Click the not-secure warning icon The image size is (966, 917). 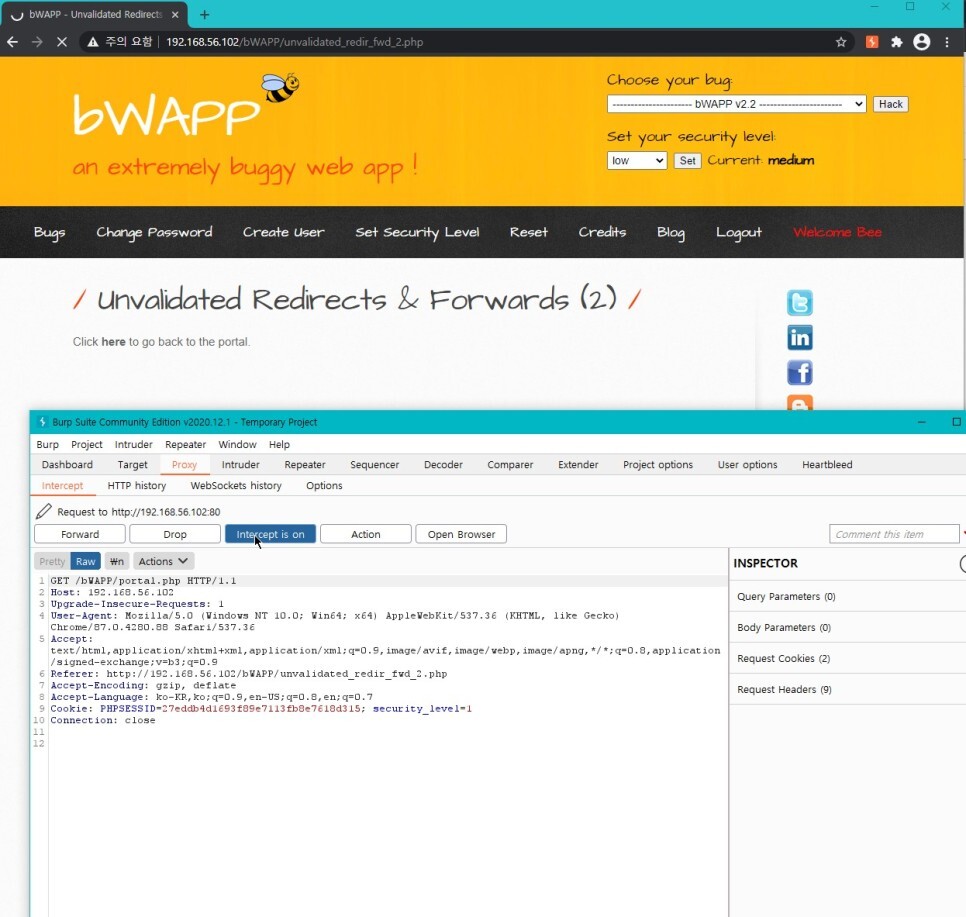(92, 42)
